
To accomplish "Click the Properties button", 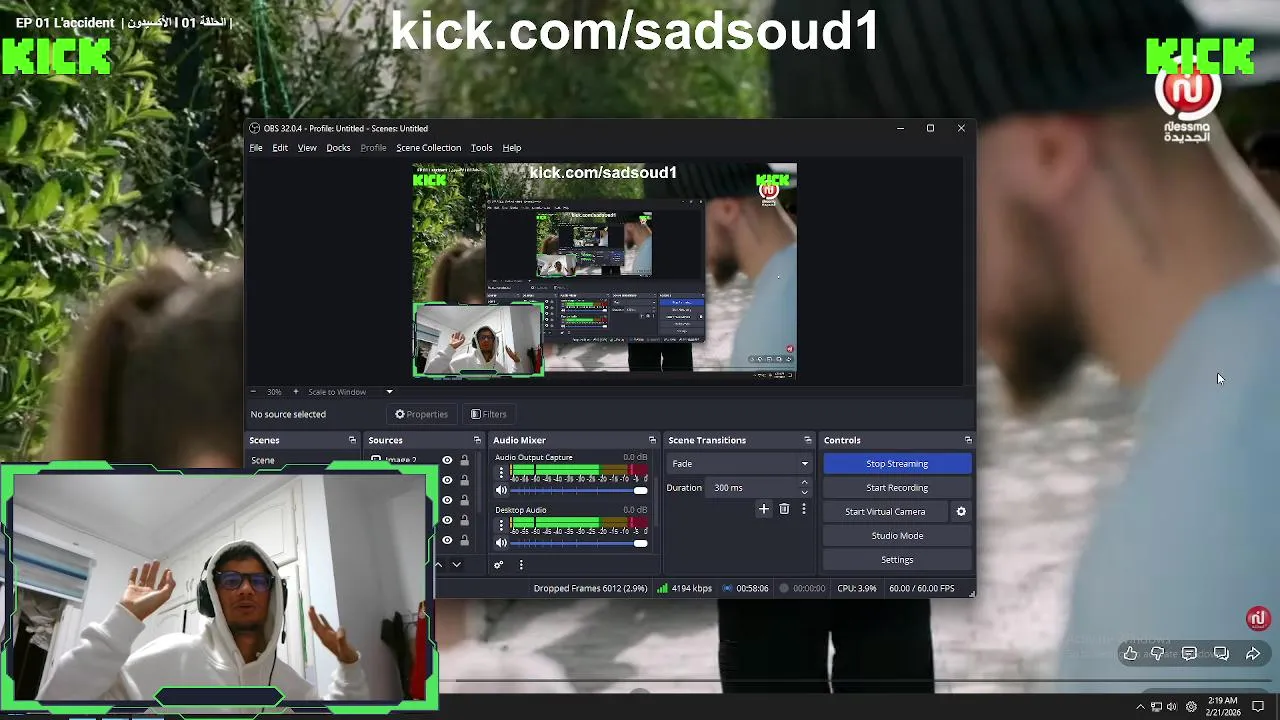I will coord(421,414).
